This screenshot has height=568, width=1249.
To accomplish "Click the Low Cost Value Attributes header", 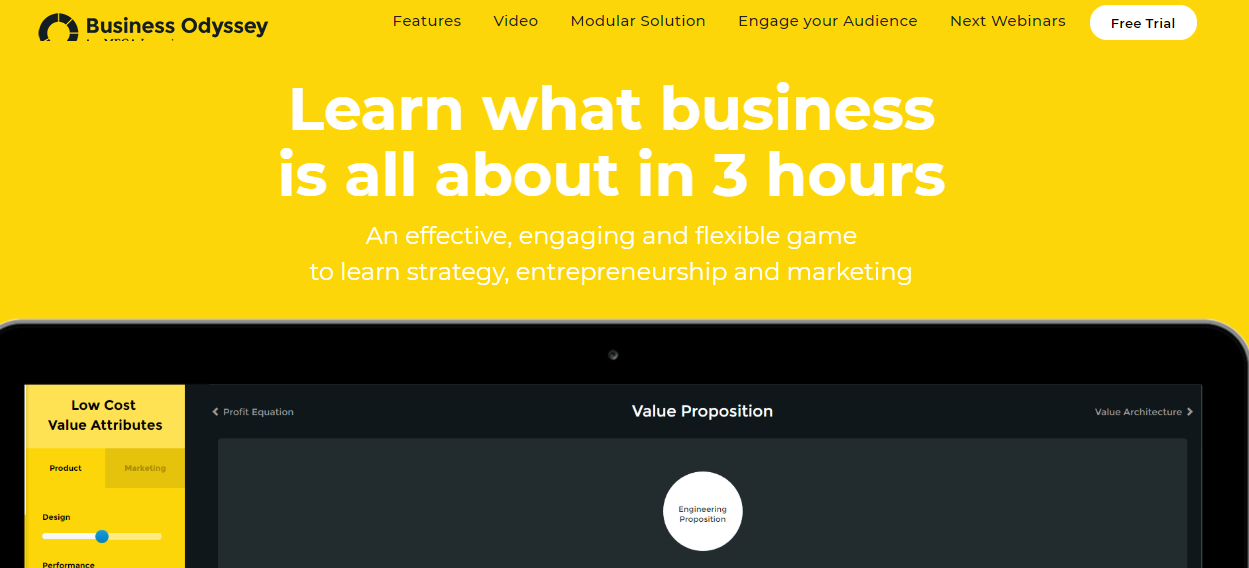I will [105, 415].
